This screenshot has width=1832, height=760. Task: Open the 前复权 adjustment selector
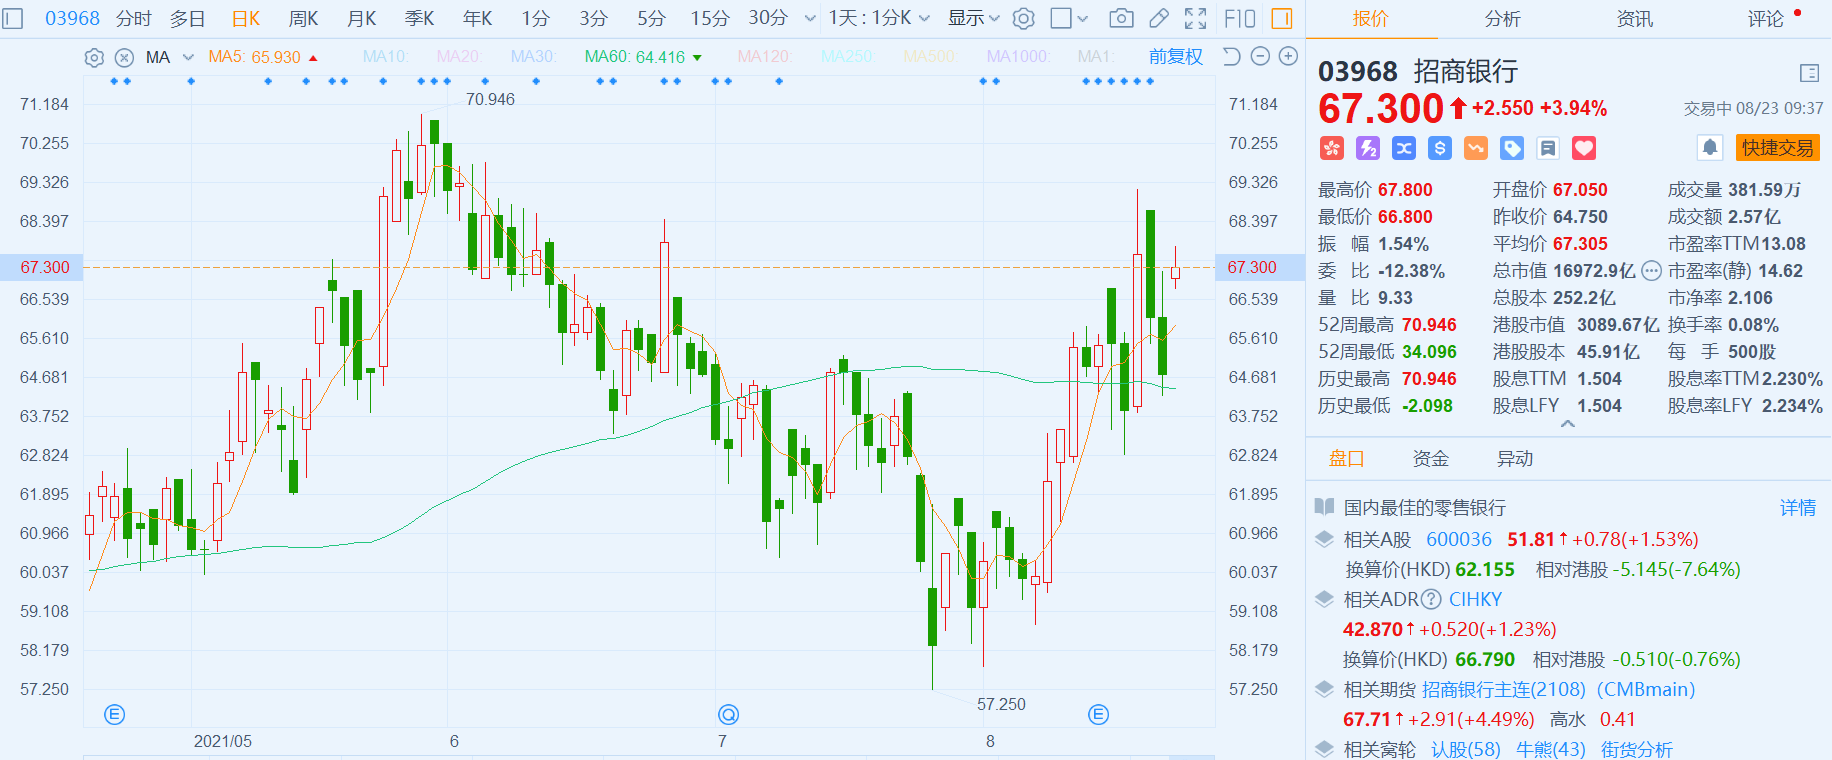pyautogui.click(x=1175, y=57)
